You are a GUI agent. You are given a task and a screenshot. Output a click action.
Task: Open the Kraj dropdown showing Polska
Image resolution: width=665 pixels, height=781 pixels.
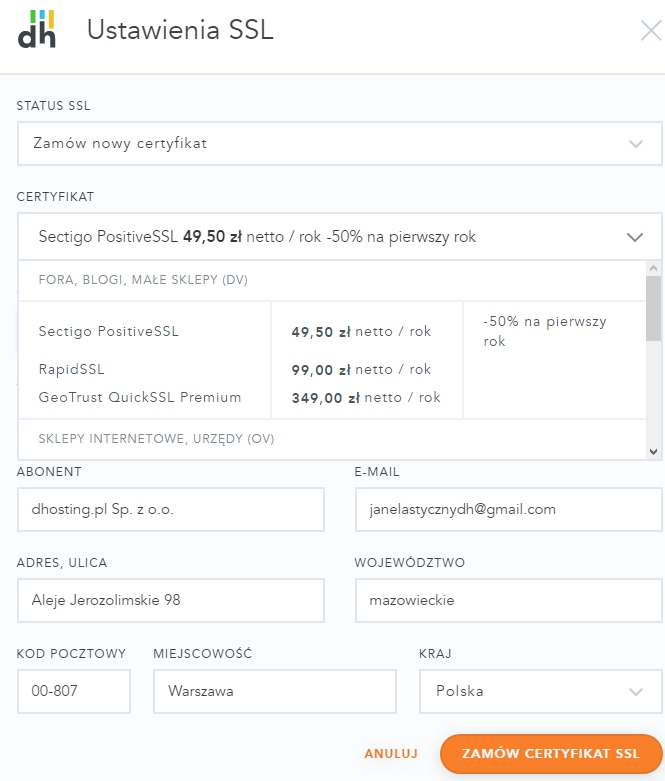pos(540,691)
